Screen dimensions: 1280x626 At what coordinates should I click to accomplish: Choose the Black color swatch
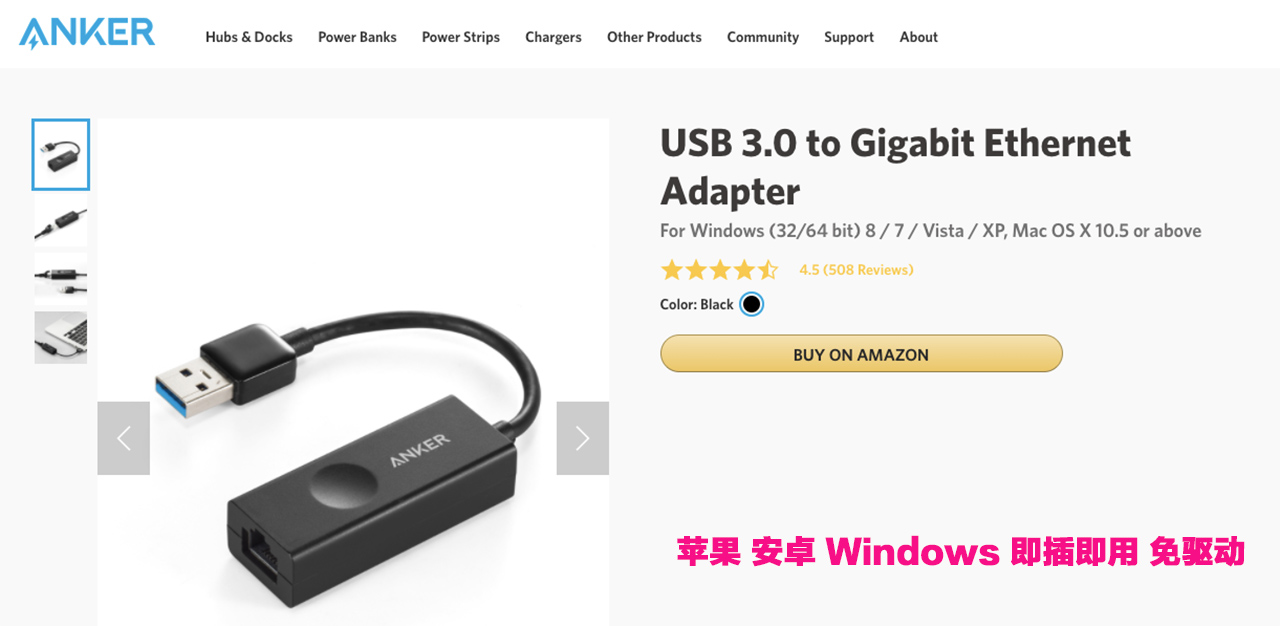tap(751, 304)
